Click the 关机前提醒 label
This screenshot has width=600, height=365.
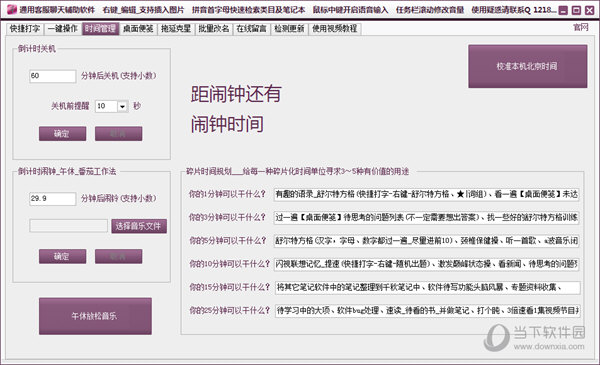pos(70,106)
